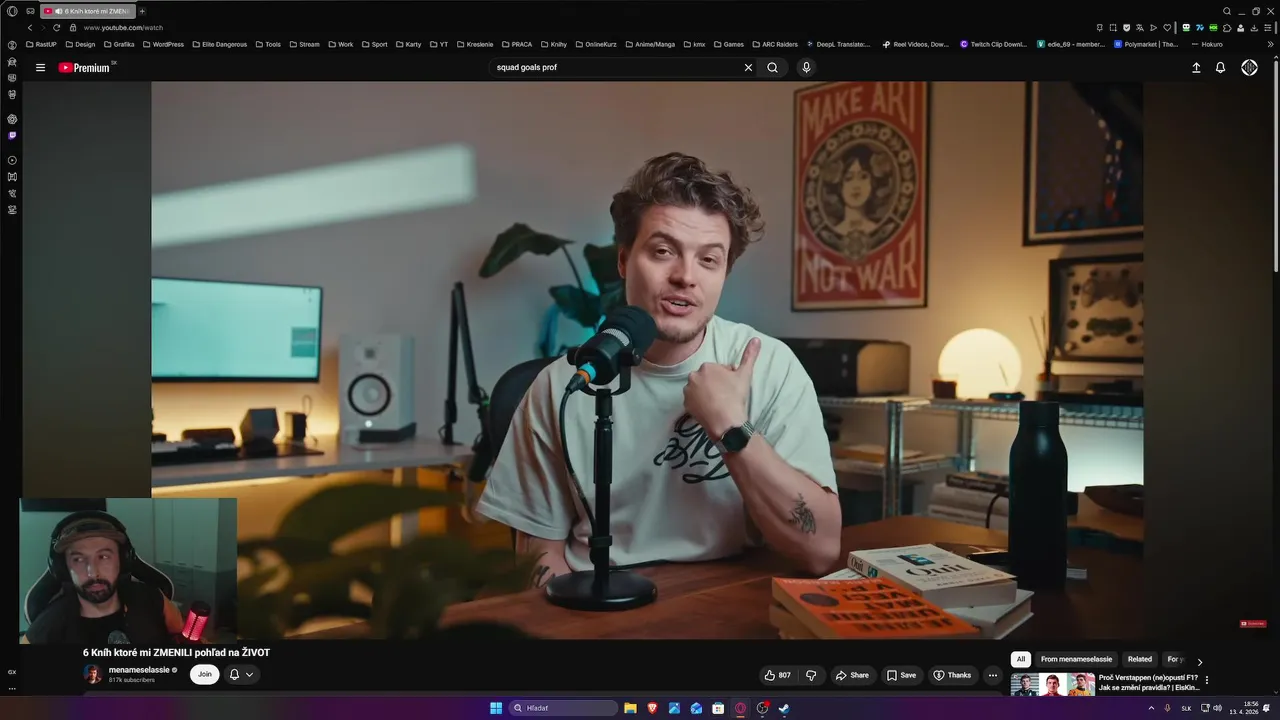Viewport: 1280px width, 720px height.
Task: Open Brave browser from taskbar
Action: 652,708
